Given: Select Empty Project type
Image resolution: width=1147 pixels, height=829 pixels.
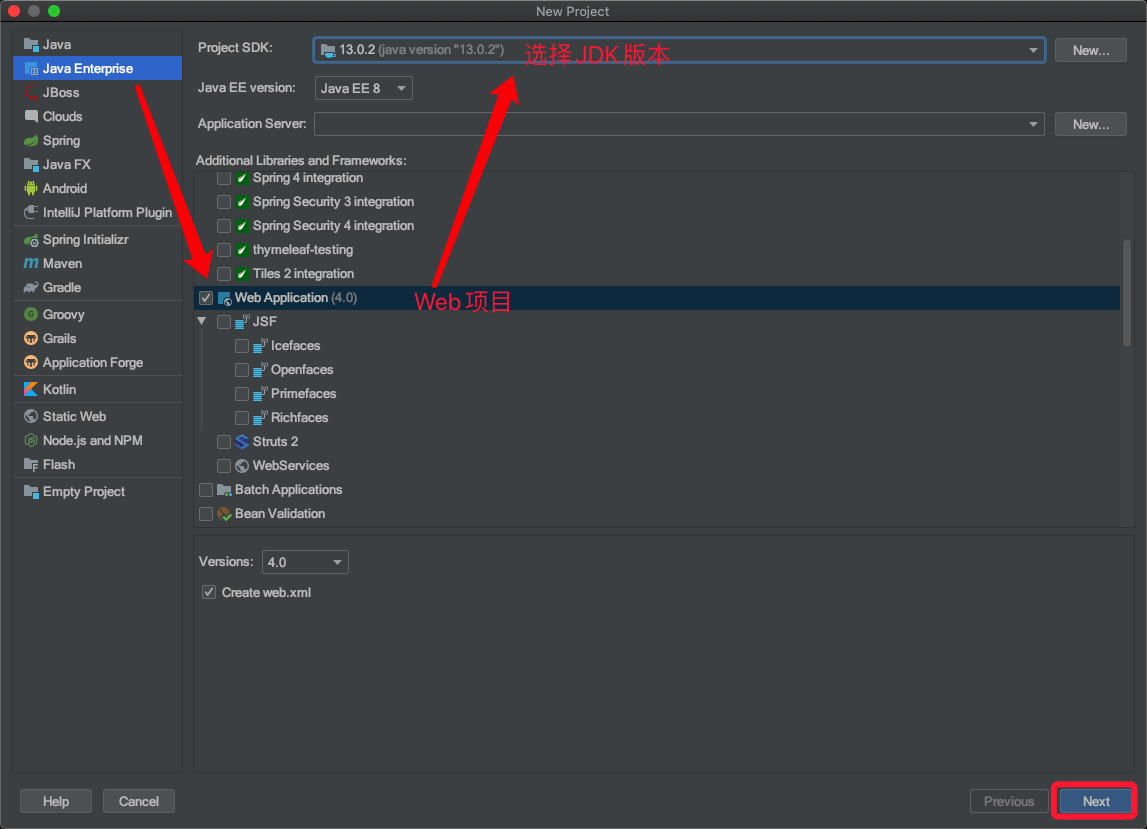Looking at the screenshot, I should (x=97, y=492).
